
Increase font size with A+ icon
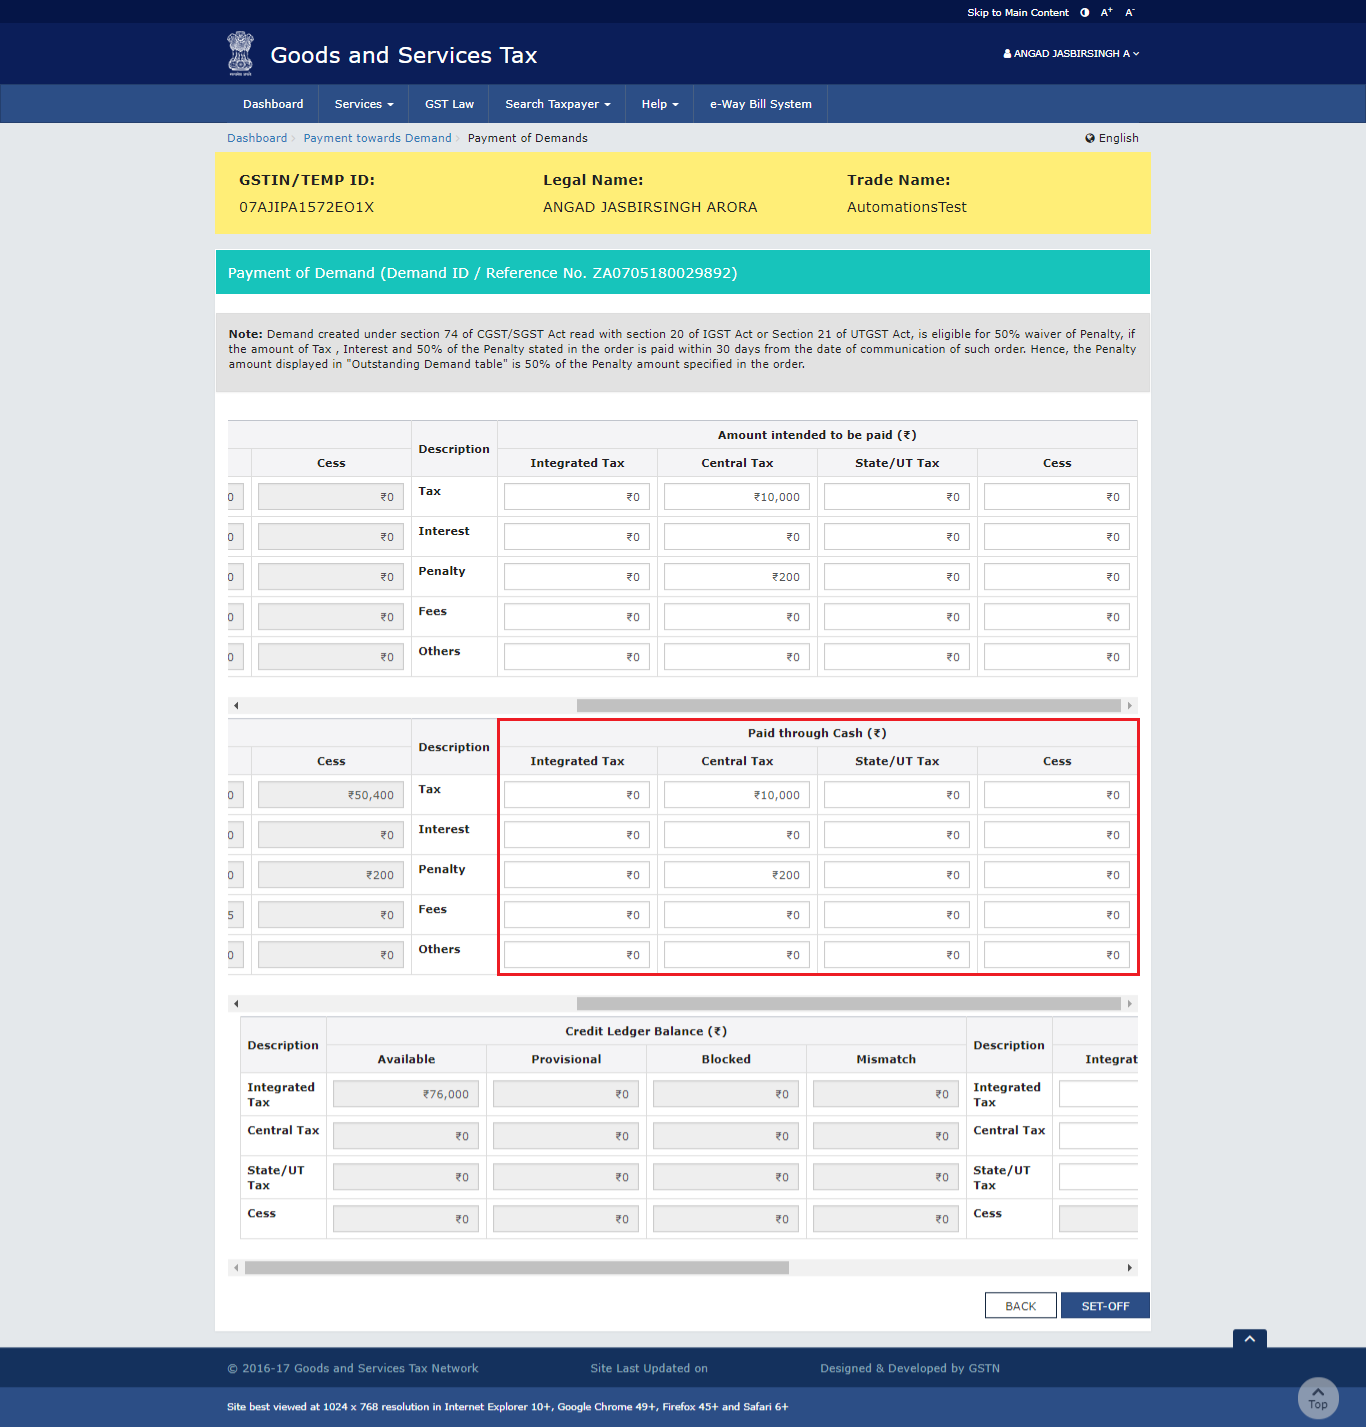[1106, 13]
